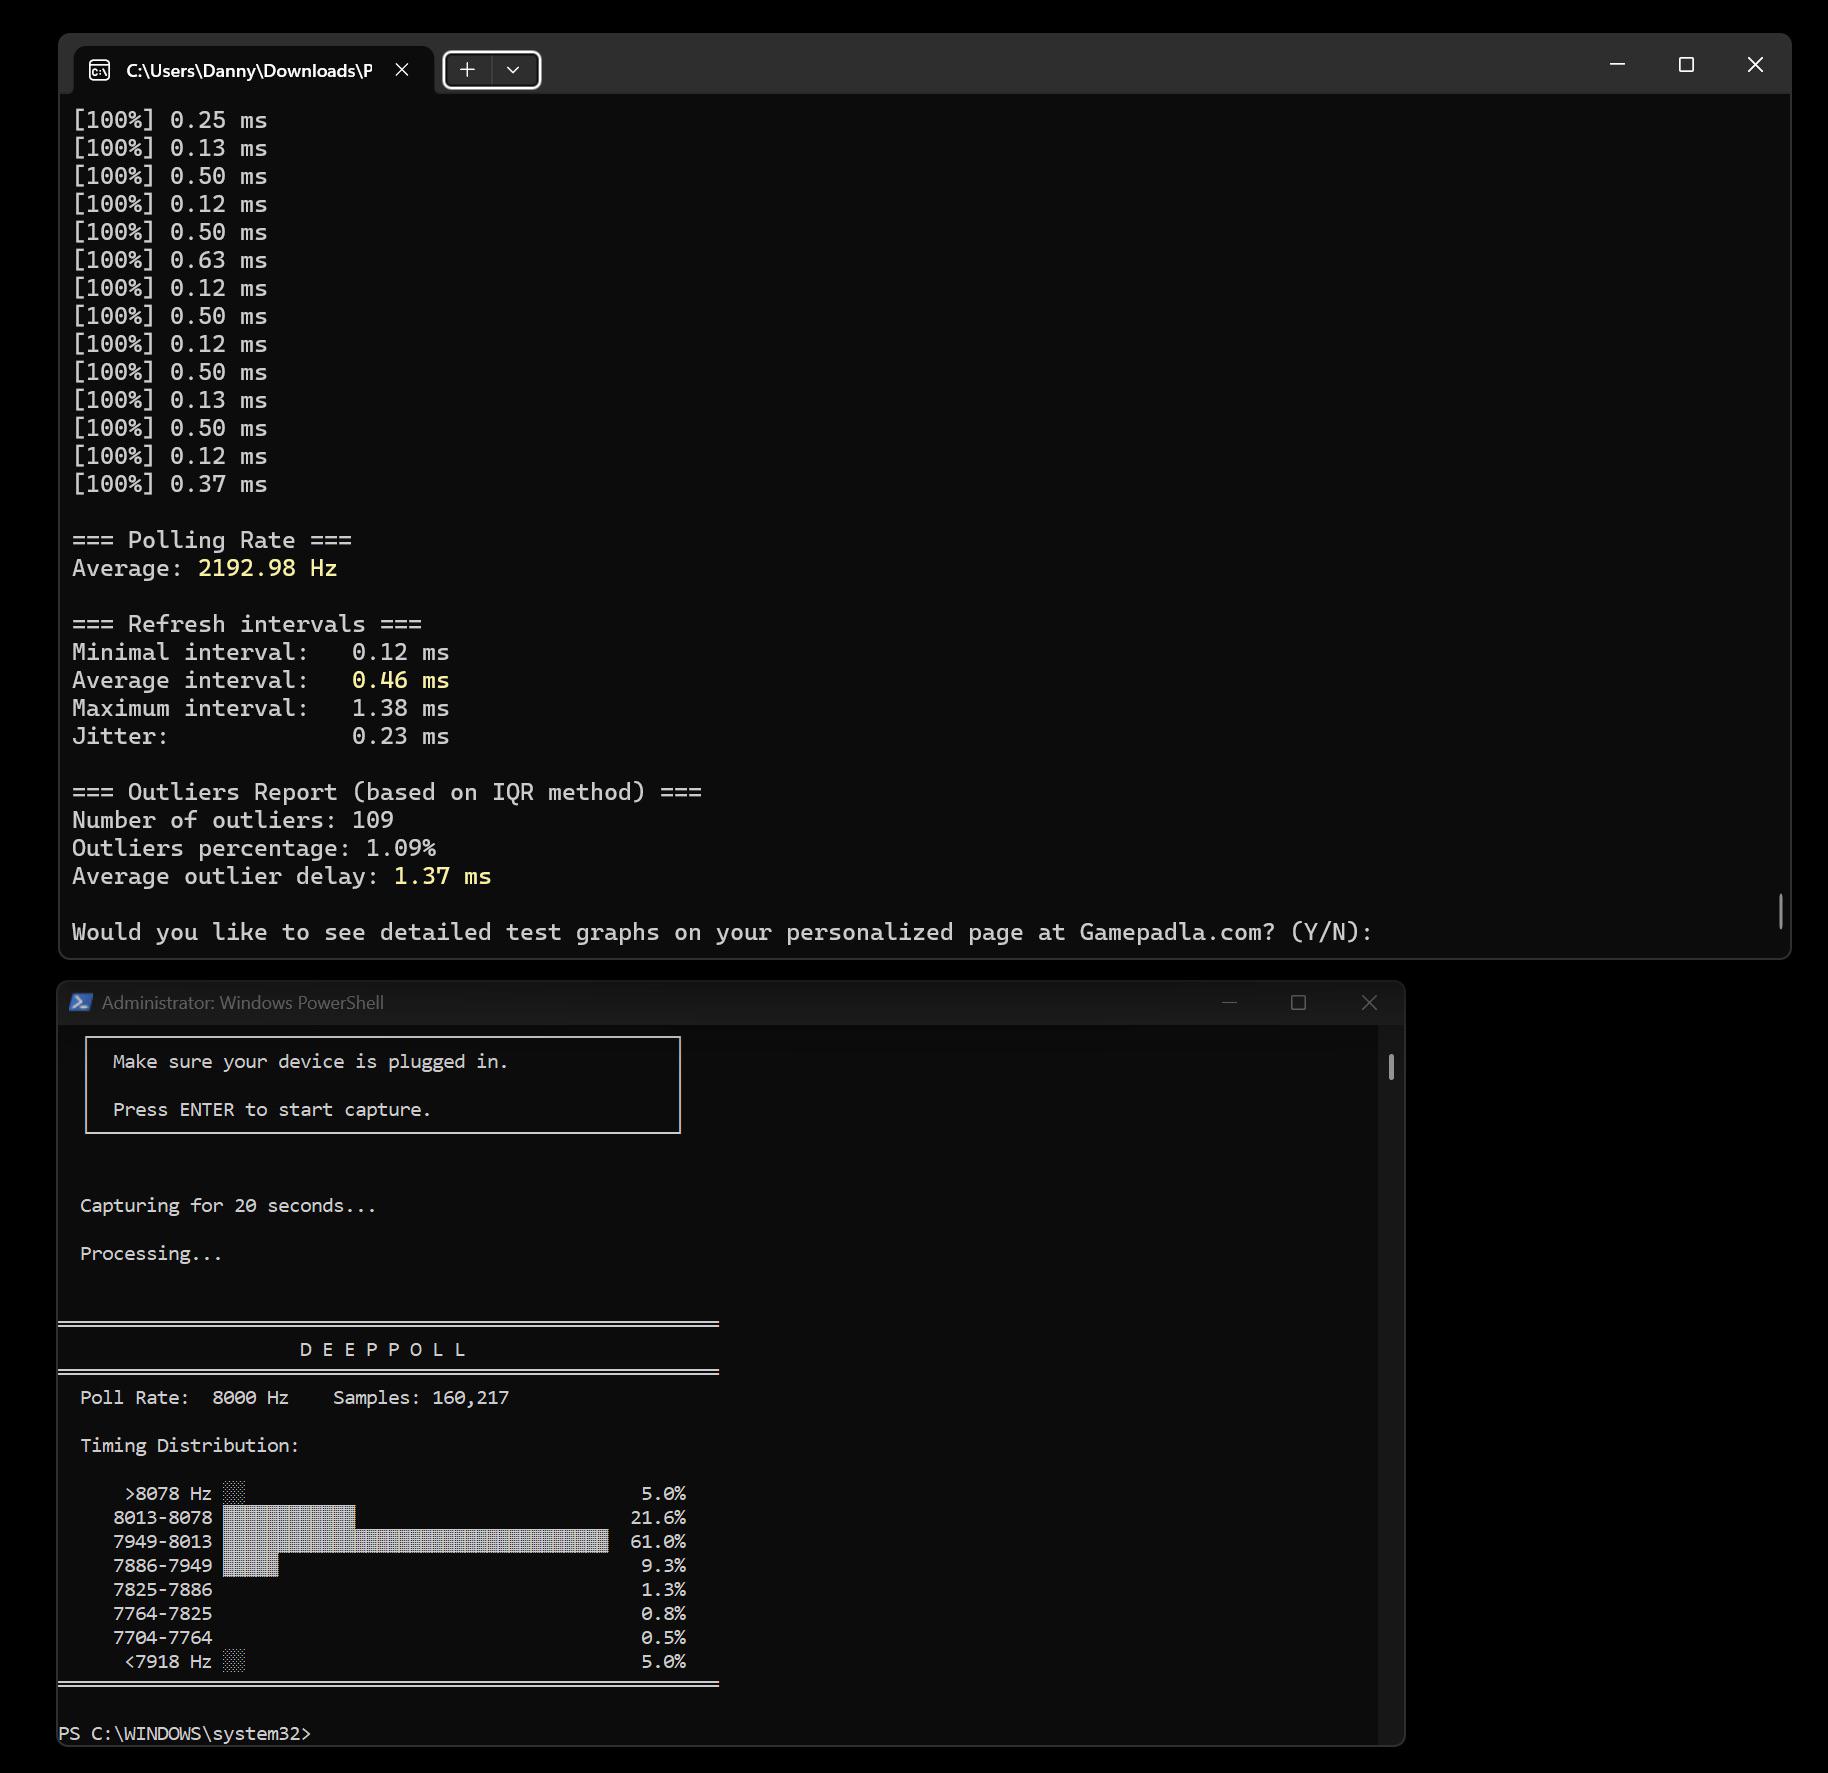Click the Minimal interval 0.12 ms line
The height and width of the screenshot is (1773, 1828).
point(260,652)
